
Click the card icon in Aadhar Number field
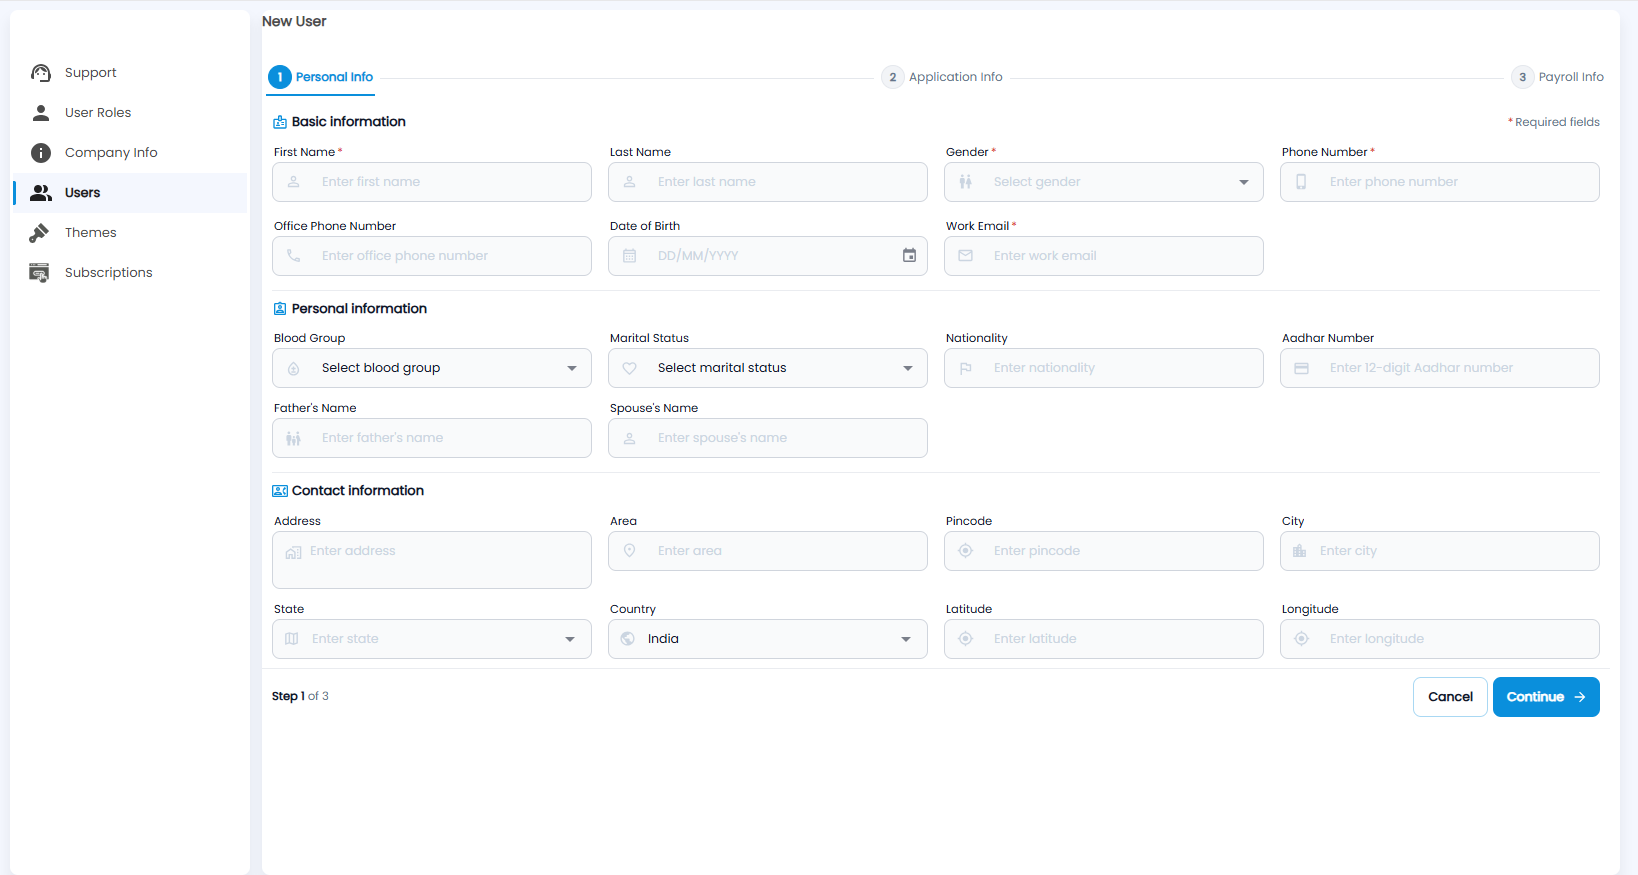click(x=1301, y=368)
